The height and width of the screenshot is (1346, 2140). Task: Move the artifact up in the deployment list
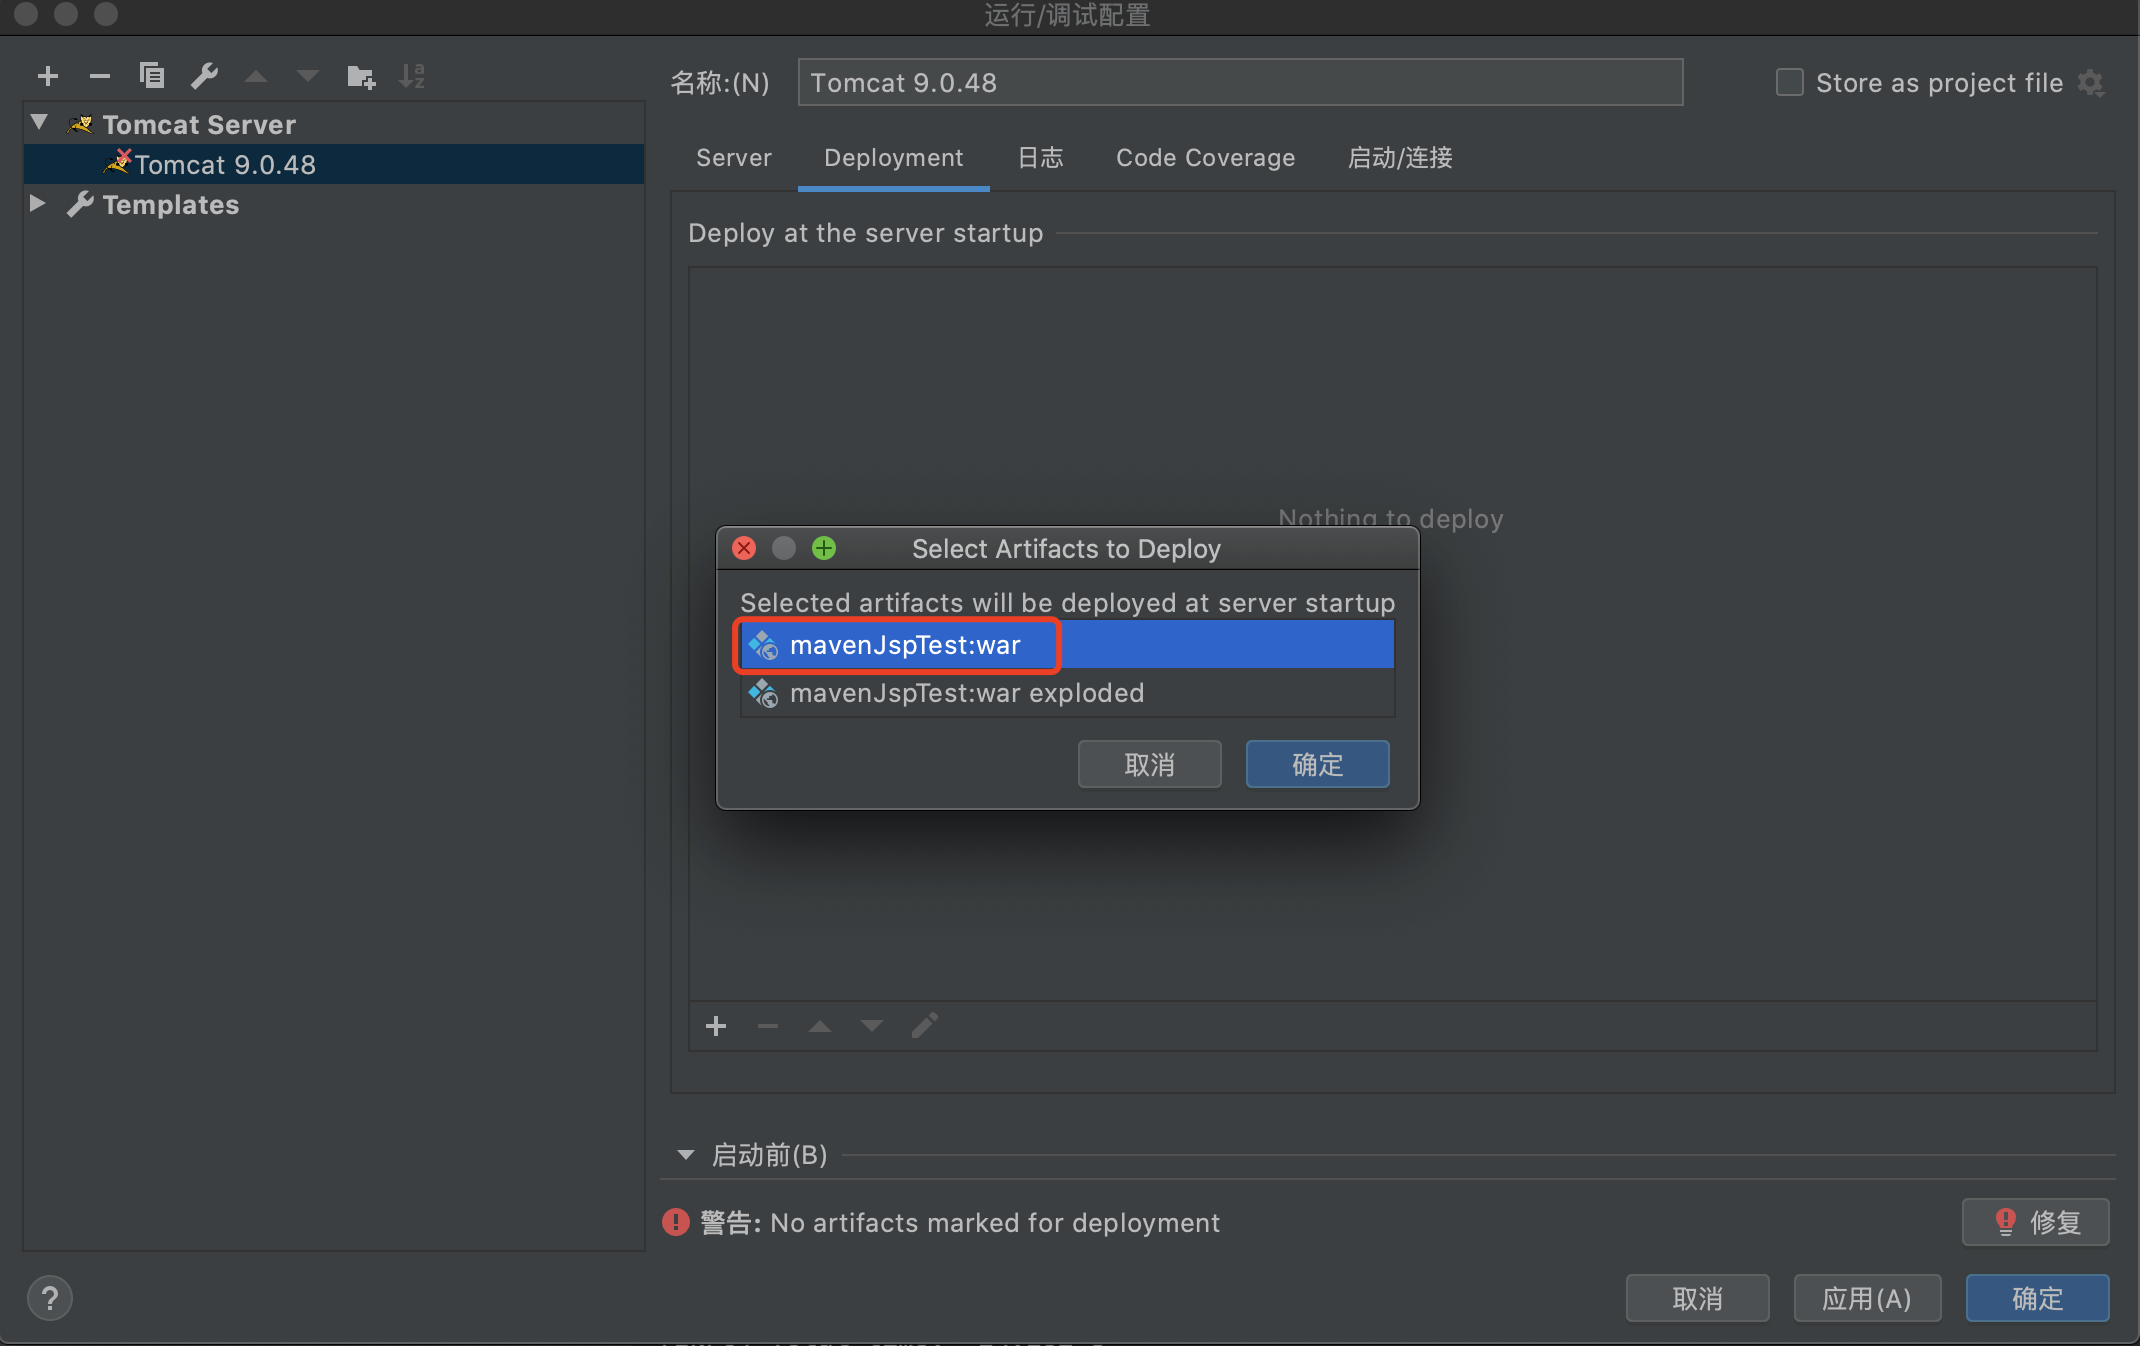(820, 1026)
